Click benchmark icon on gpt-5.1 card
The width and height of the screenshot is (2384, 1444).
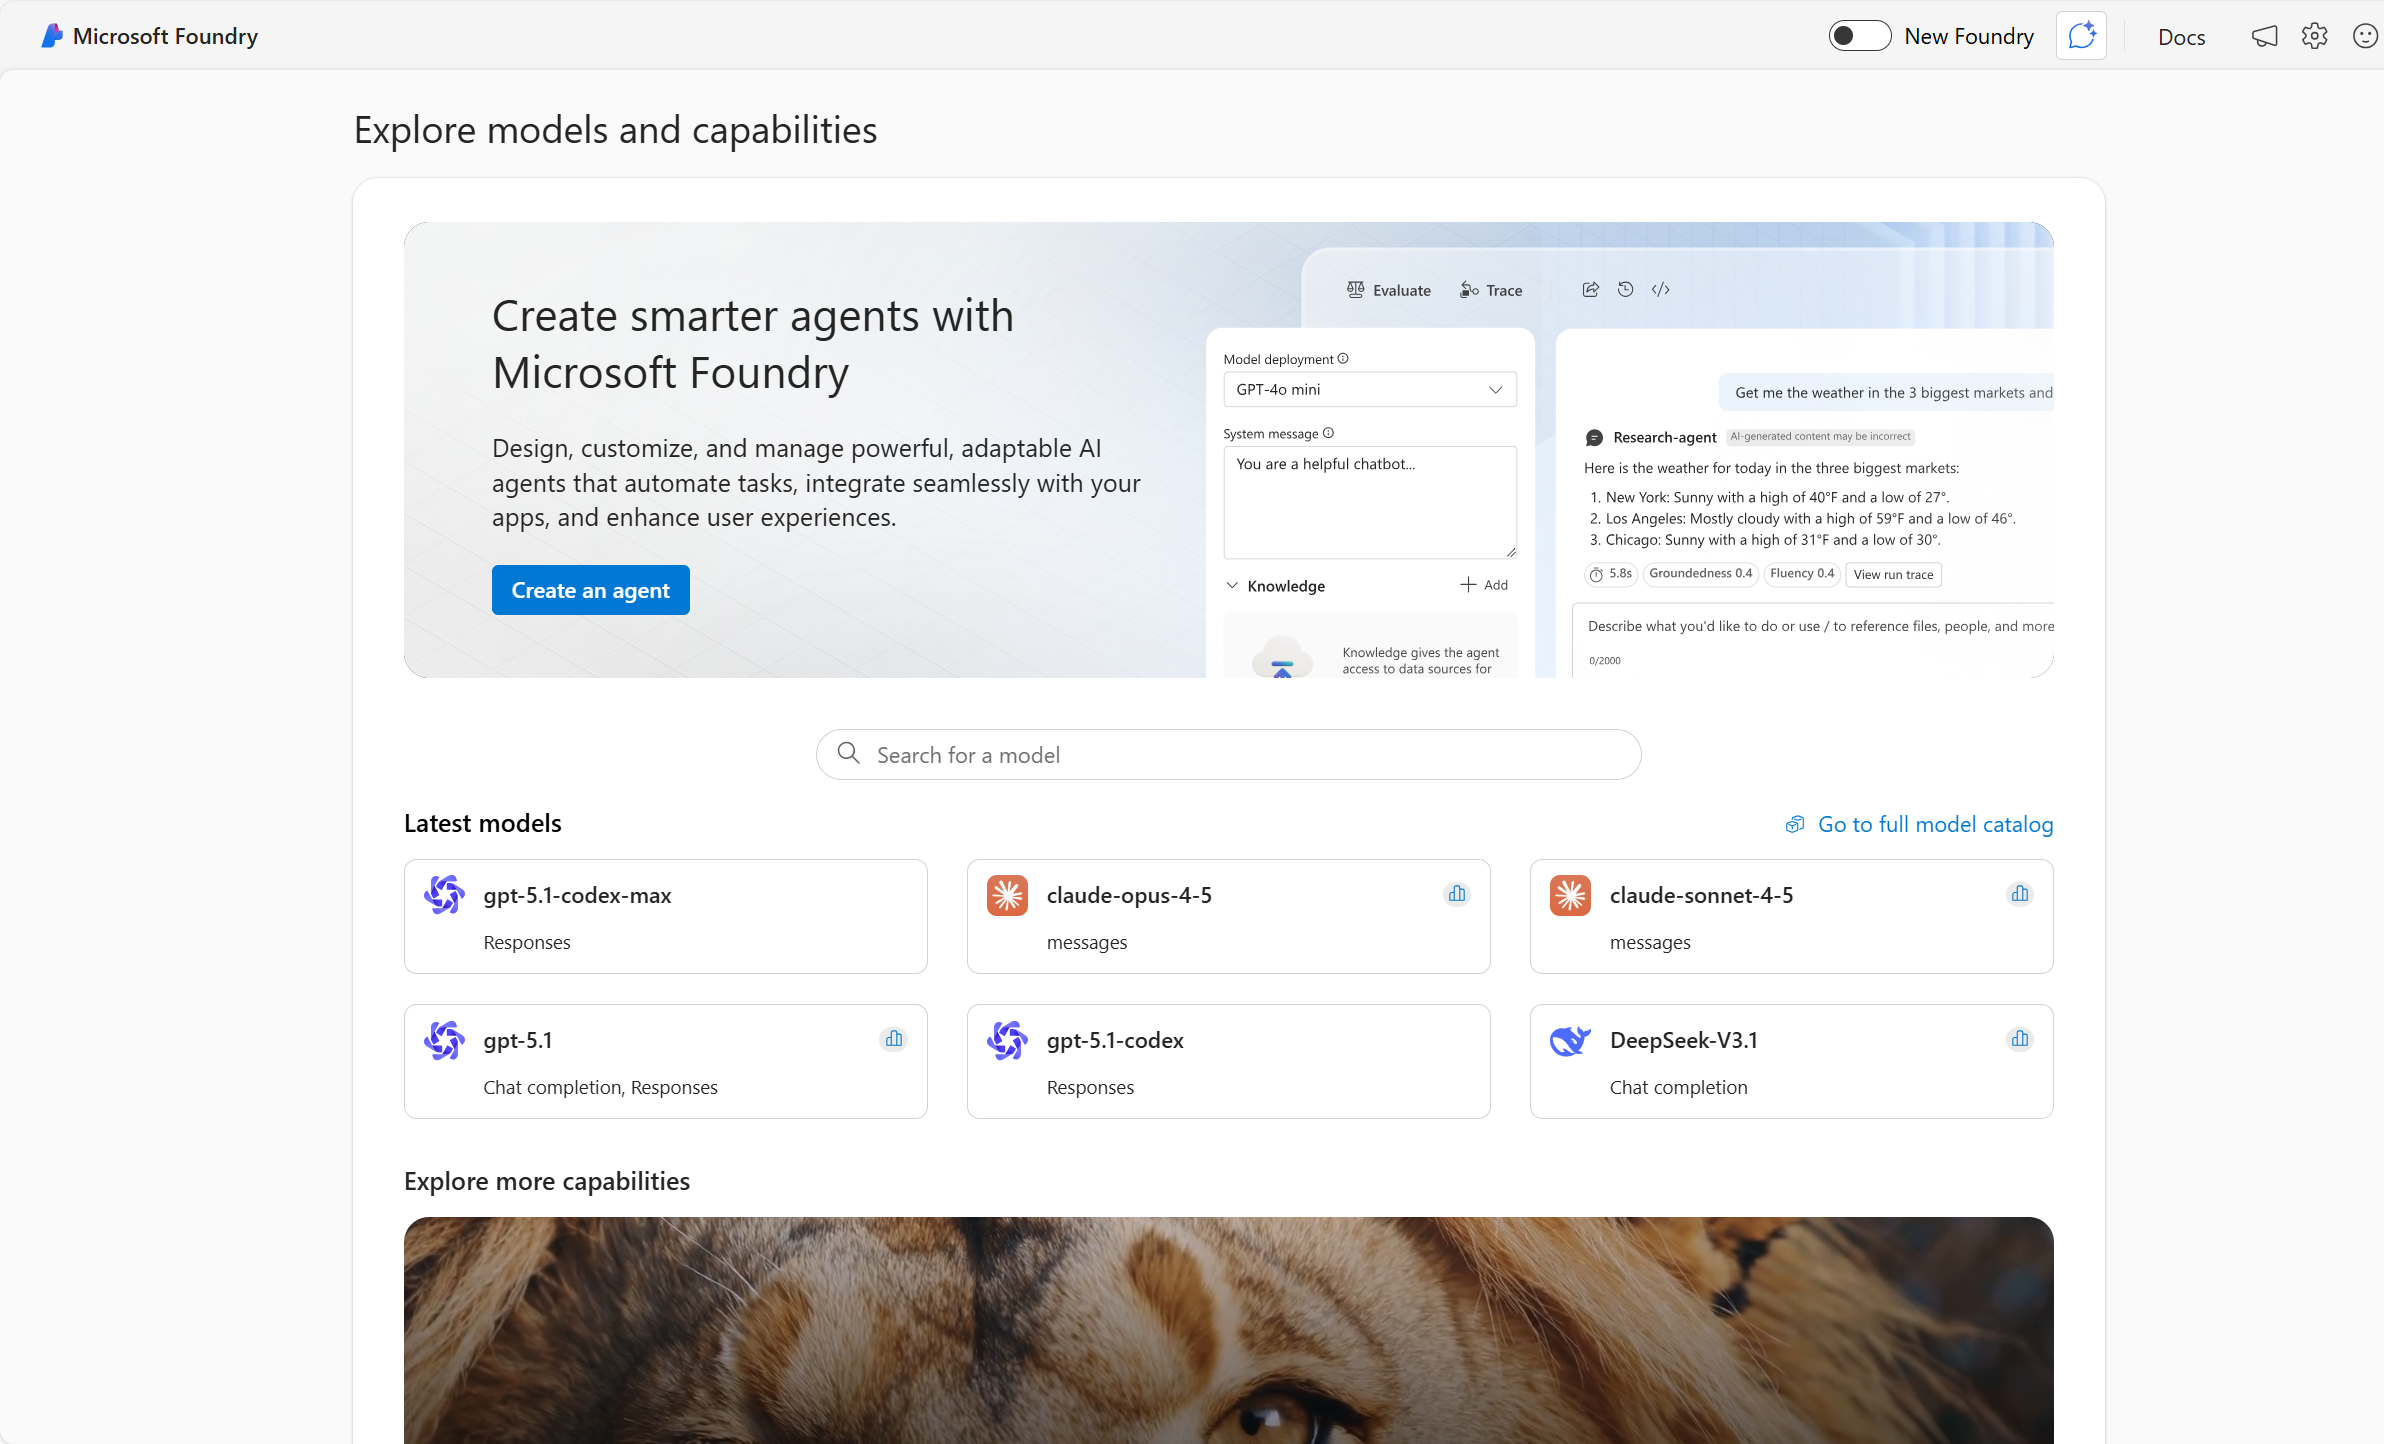pos(894,1039)
